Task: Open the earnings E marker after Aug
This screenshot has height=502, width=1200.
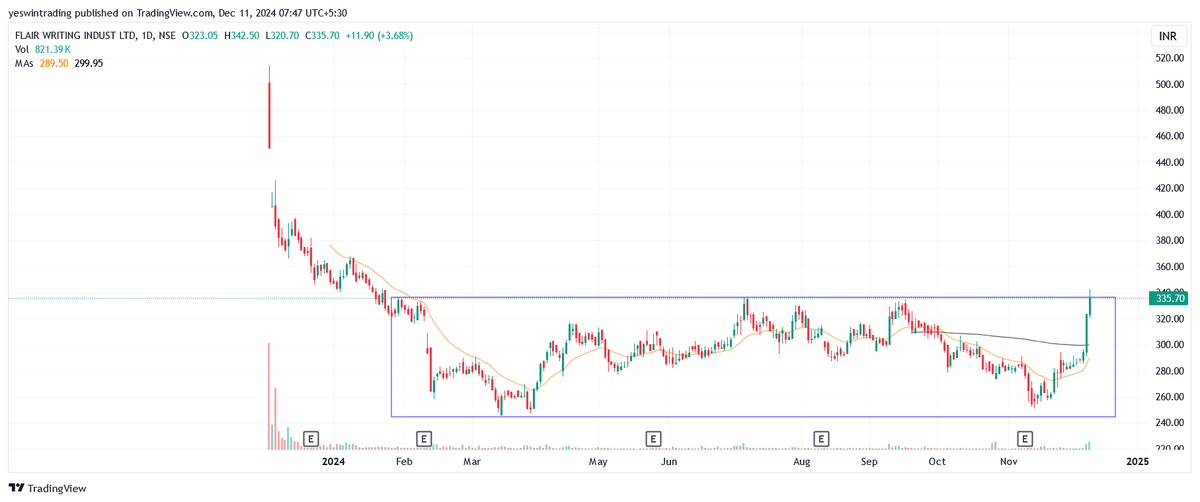Action: pos(822,438)
